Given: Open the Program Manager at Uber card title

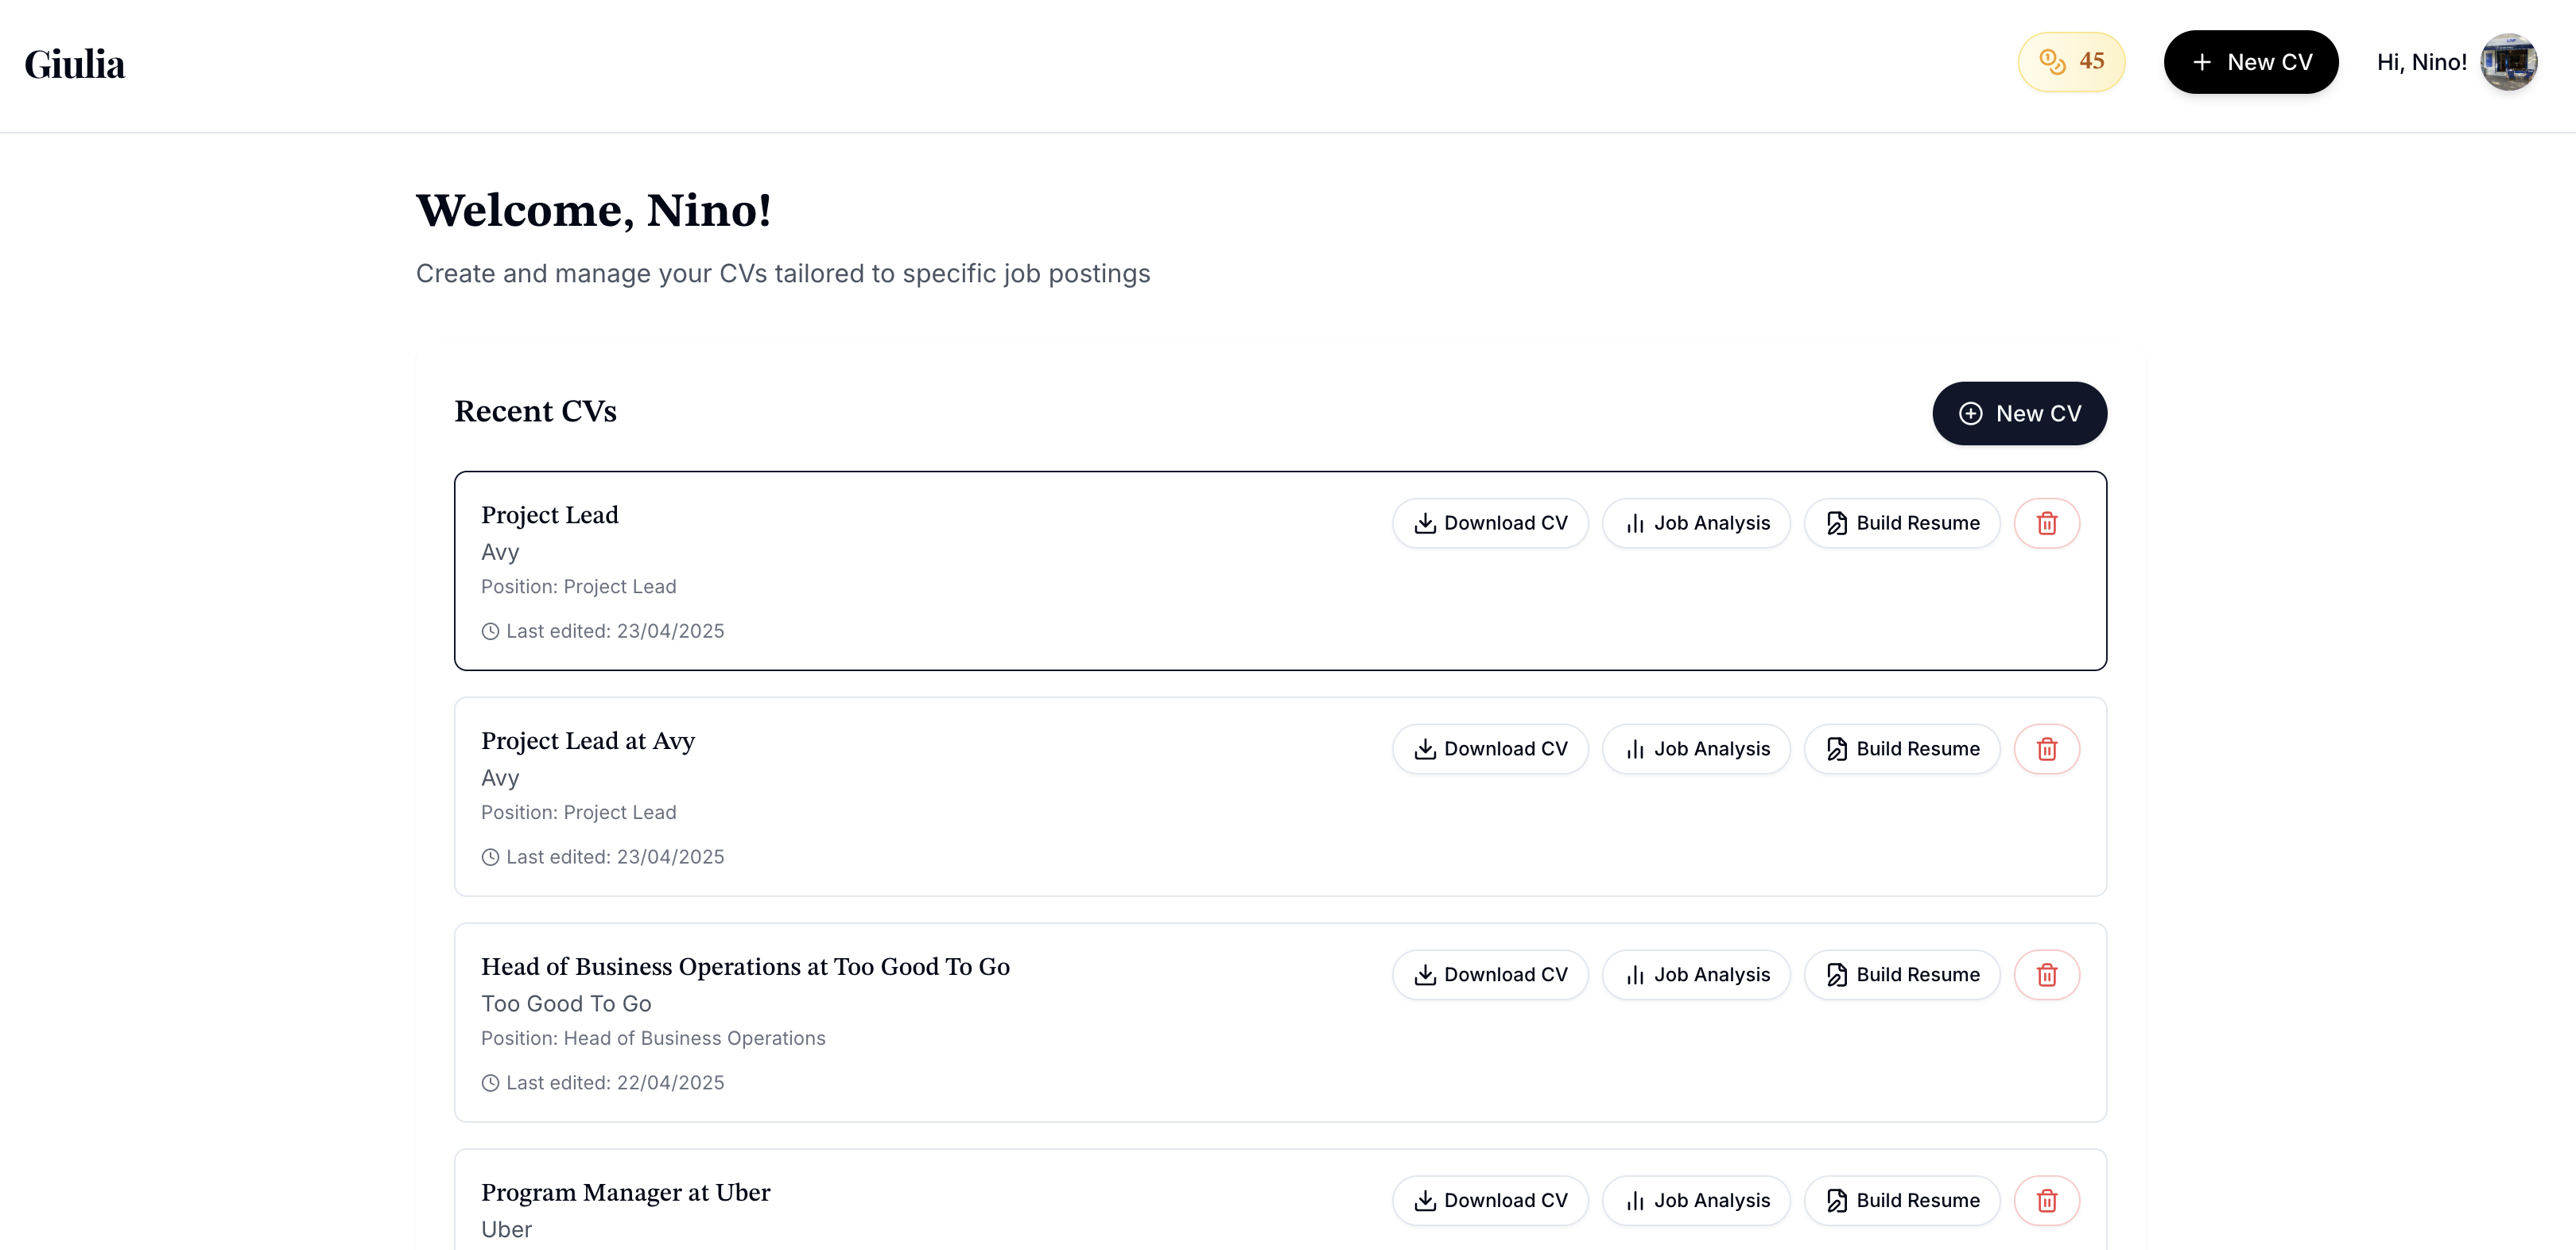Looking at the screenshot, I should [626, 1193].
